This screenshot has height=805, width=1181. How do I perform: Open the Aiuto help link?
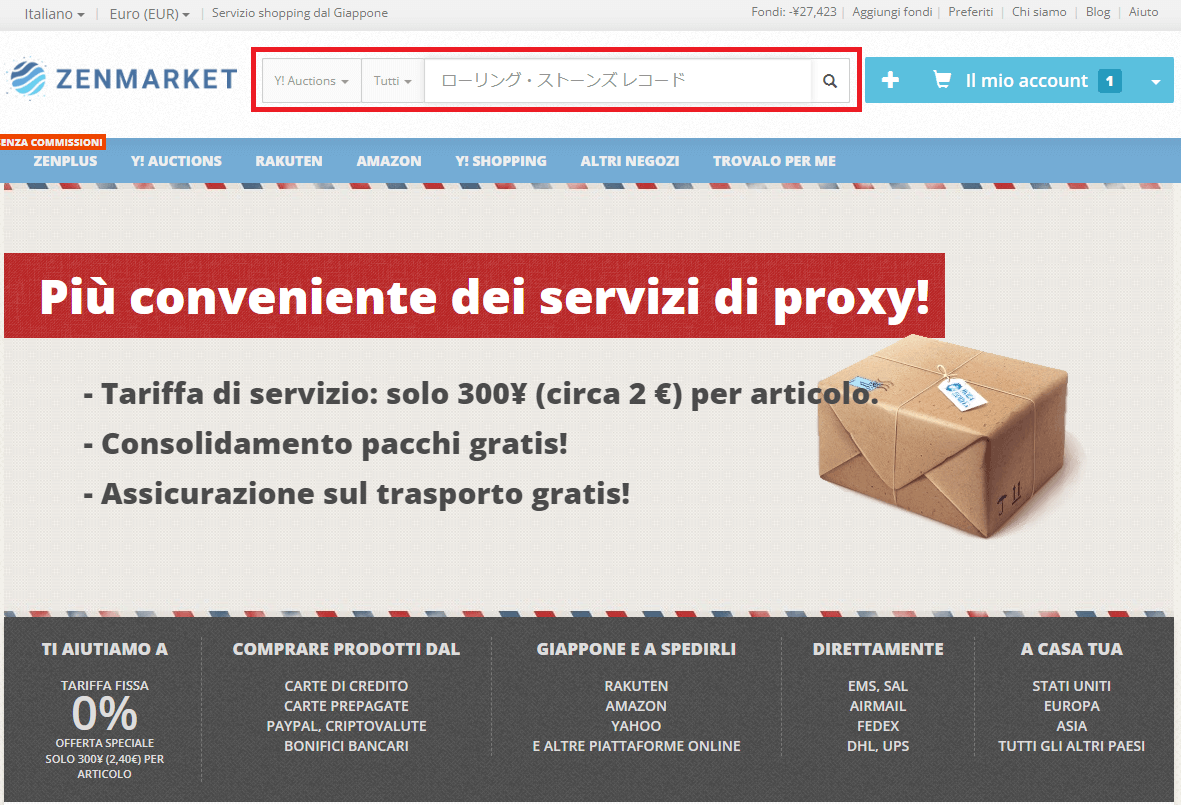(x=1143, y=12)
